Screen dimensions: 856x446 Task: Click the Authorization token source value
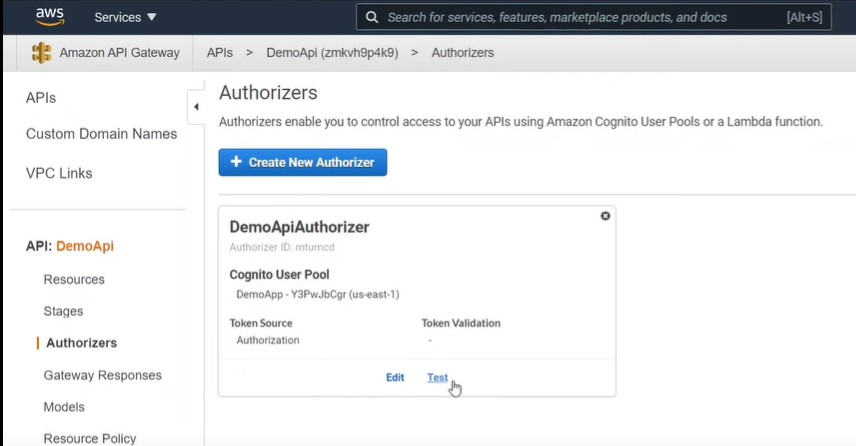tap(268, 340)
